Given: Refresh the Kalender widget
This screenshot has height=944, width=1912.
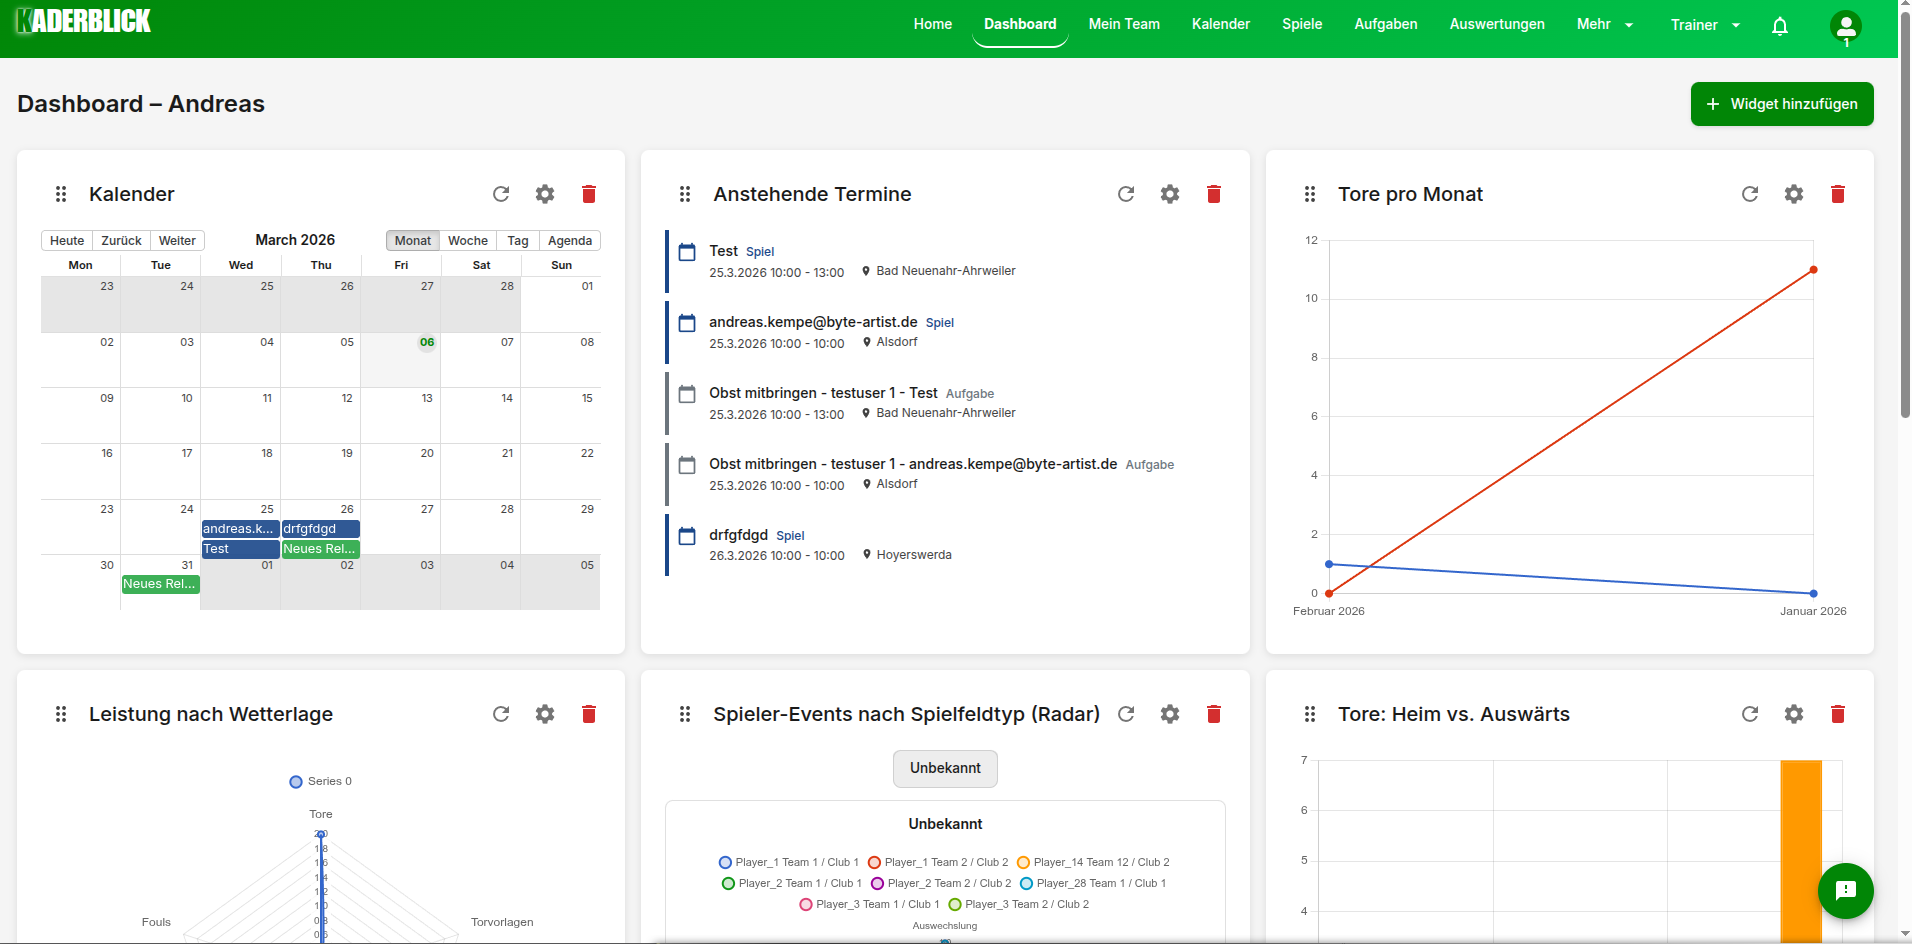Looking at the screenshot, I should click(x=501, y=194).
